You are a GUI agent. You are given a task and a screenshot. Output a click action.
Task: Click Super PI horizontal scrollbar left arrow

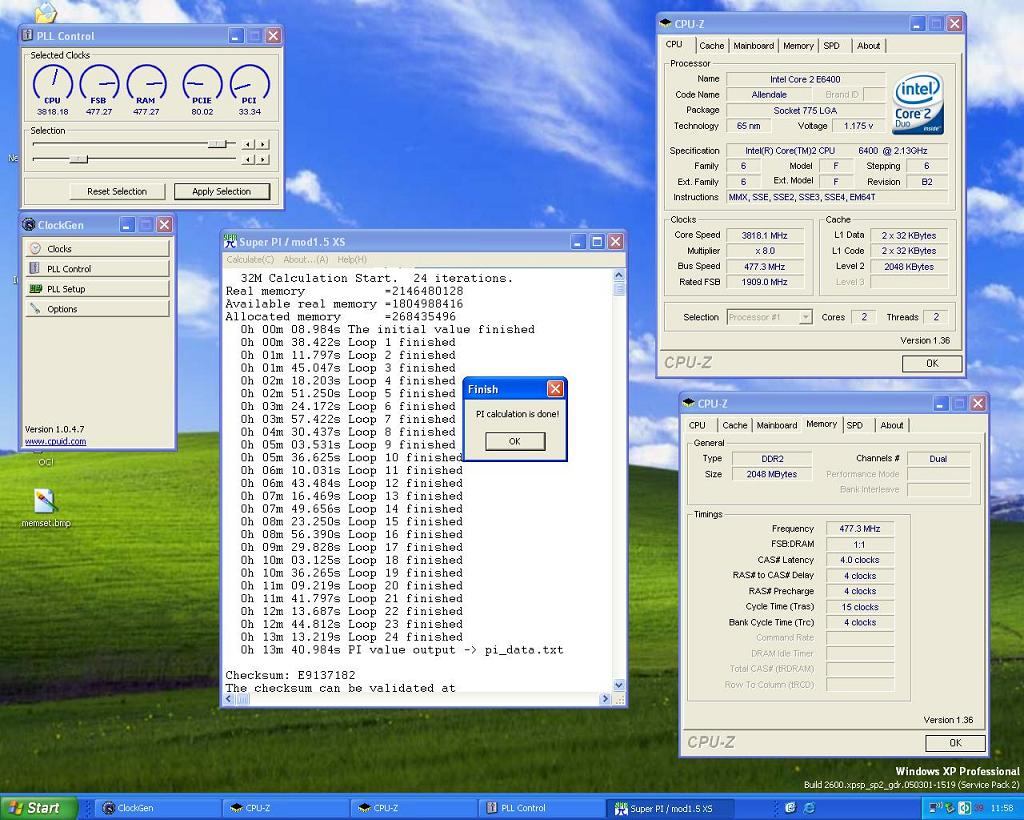229,699
